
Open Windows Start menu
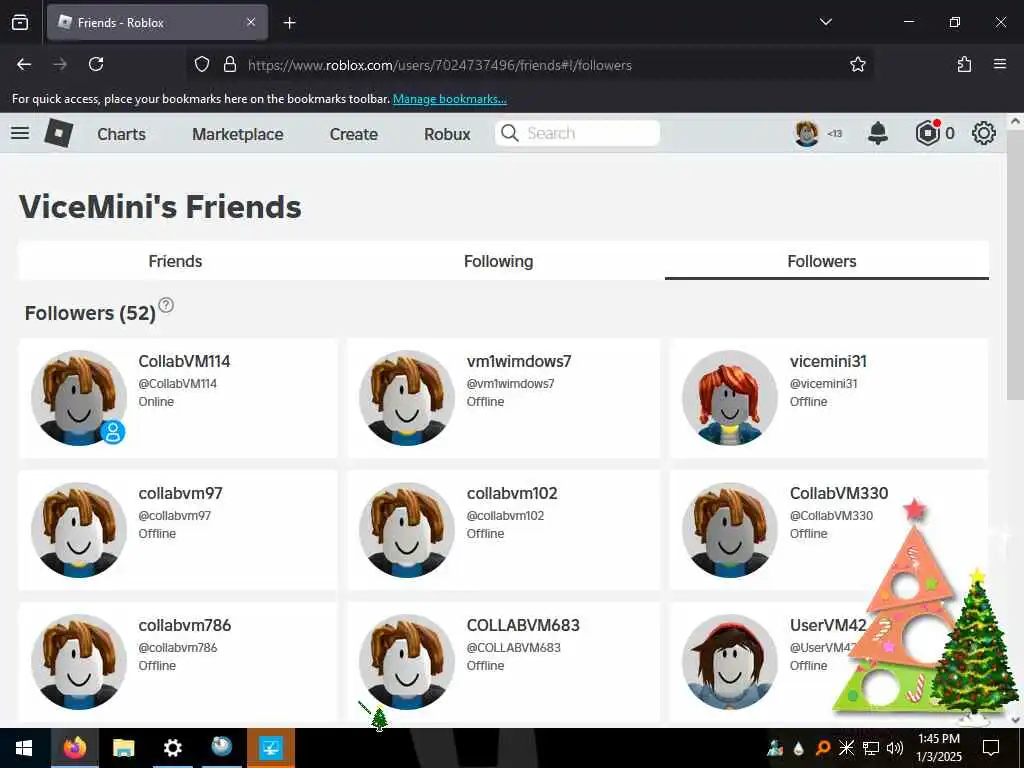(x=24, y=748)
